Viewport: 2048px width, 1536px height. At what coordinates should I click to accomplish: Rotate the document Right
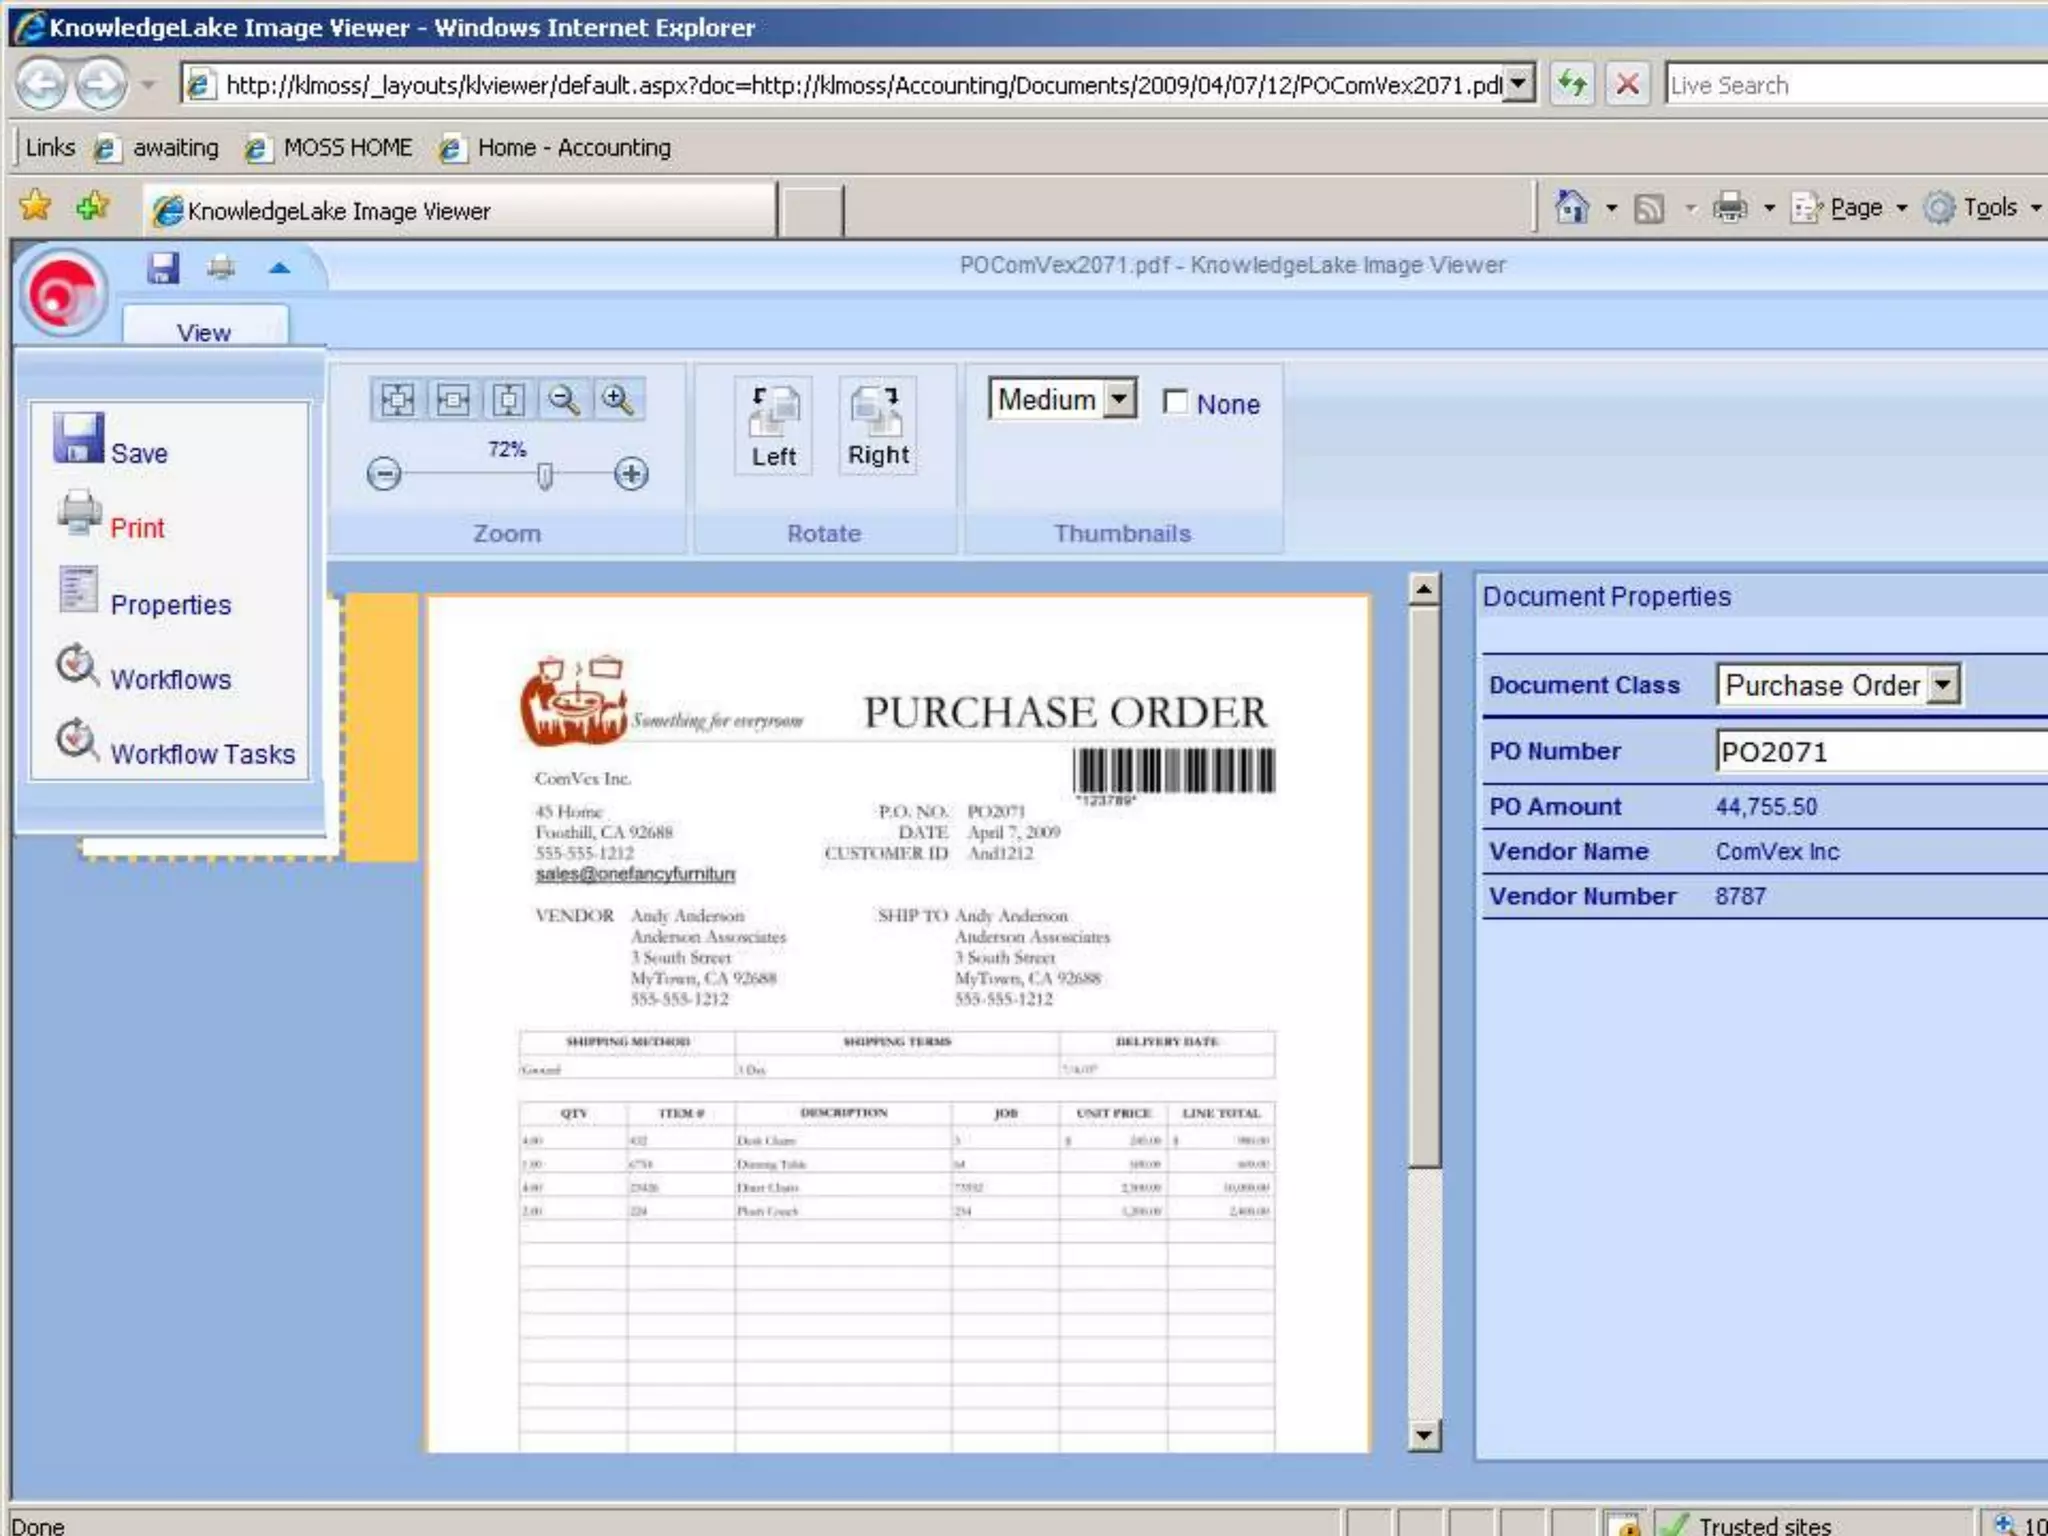(878, 426)
